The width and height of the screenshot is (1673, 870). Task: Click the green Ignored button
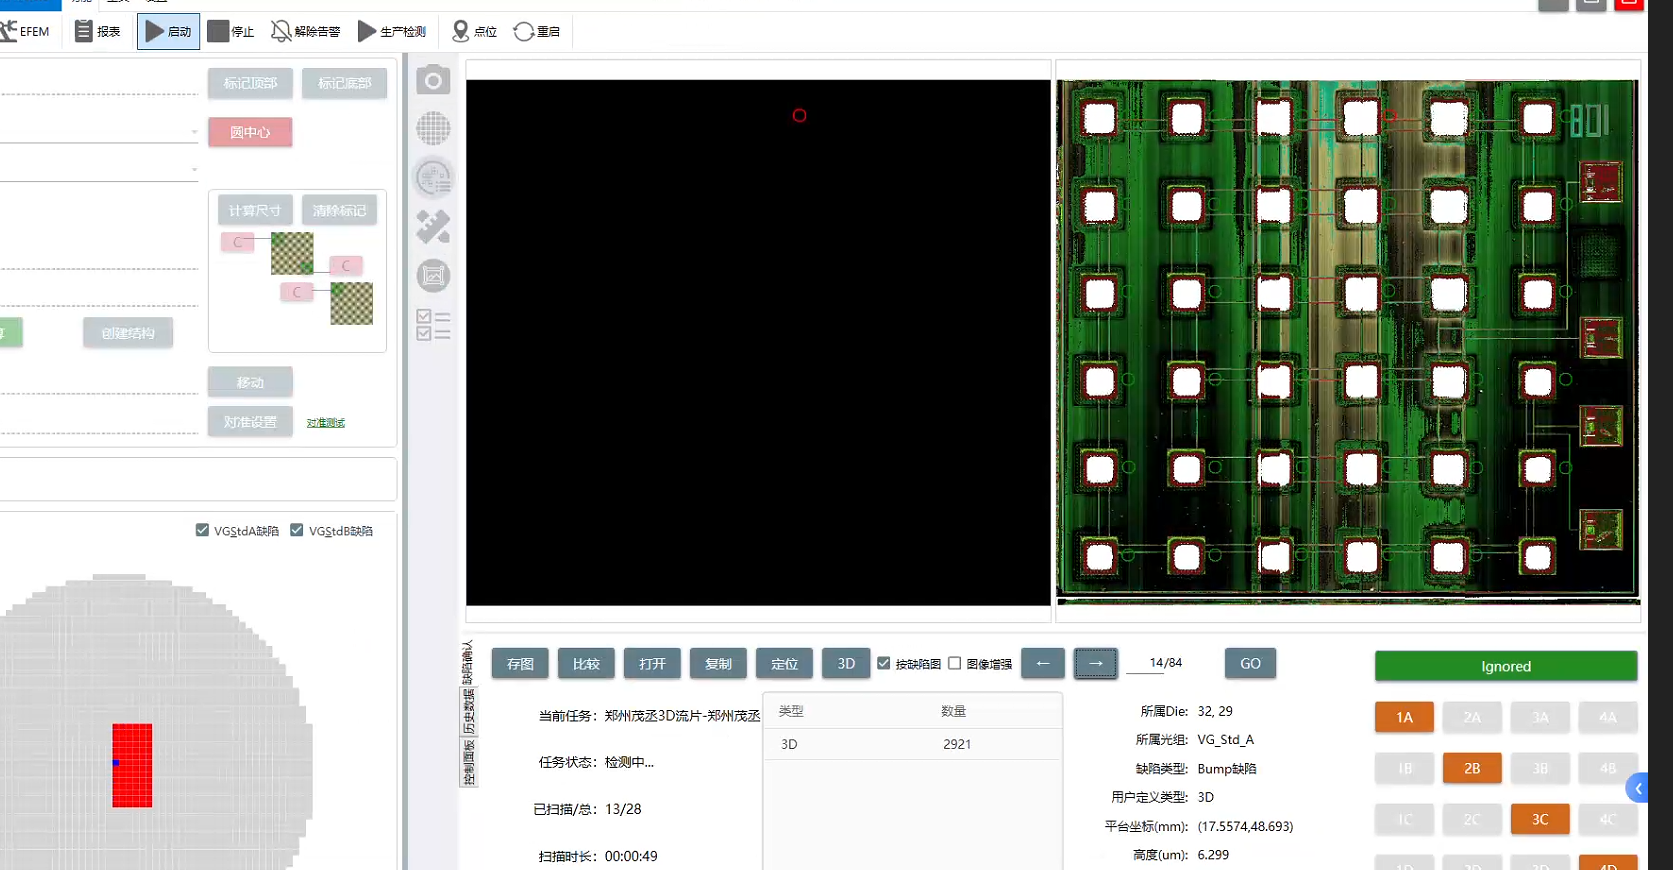[x=1506, y=666]
